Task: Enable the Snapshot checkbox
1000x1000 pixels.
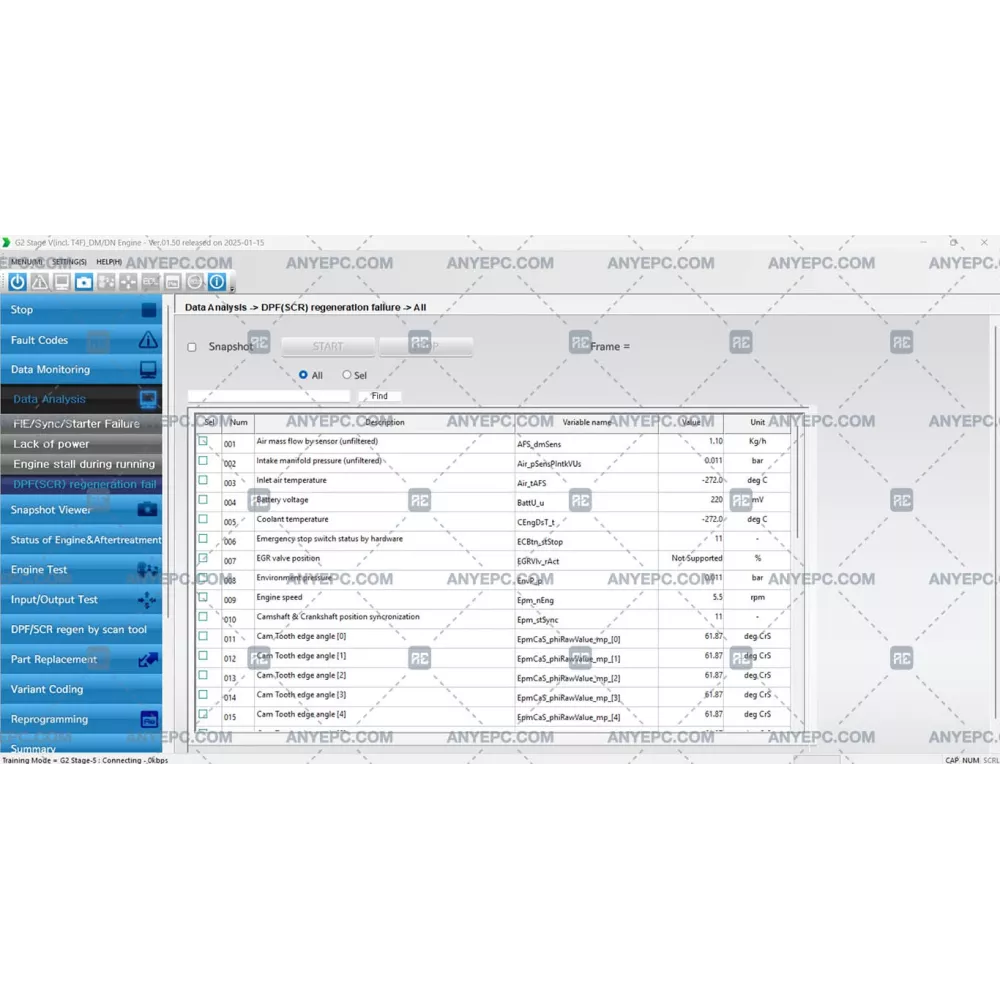Action: (x=192, y=347)
